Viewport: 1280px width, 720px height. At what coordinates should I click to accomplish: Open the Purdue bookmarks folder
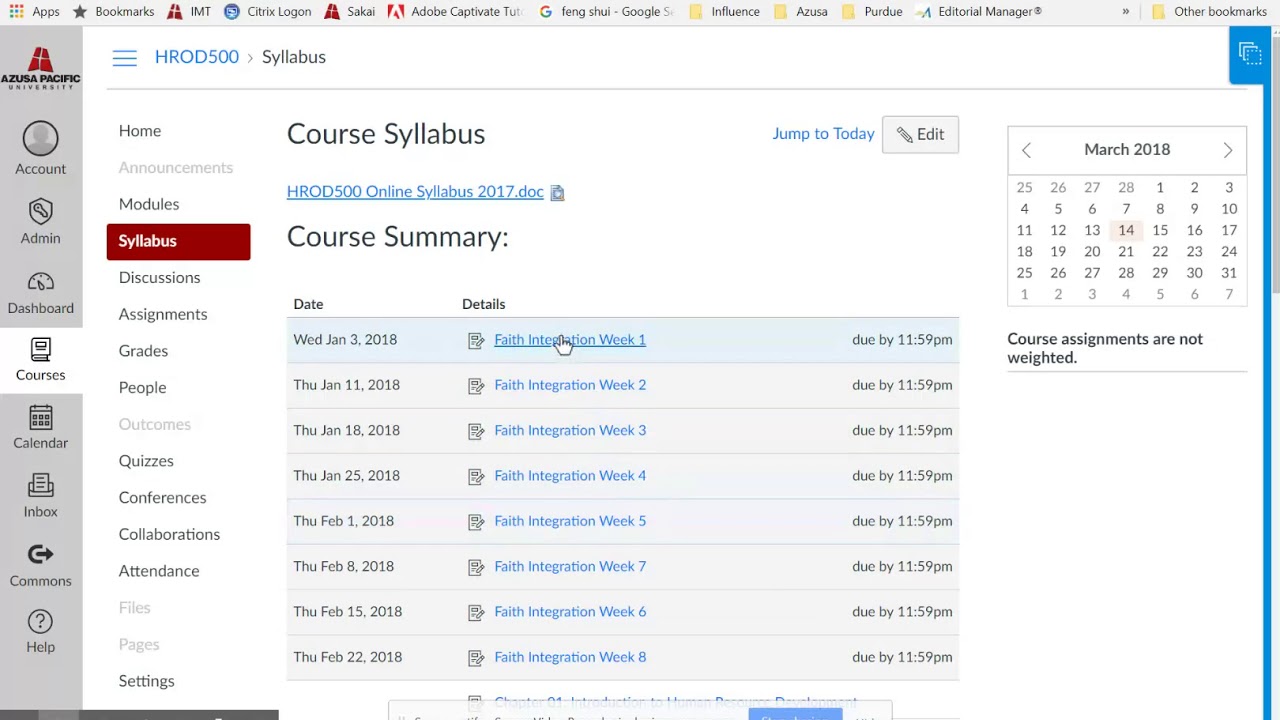pos(872,11)
